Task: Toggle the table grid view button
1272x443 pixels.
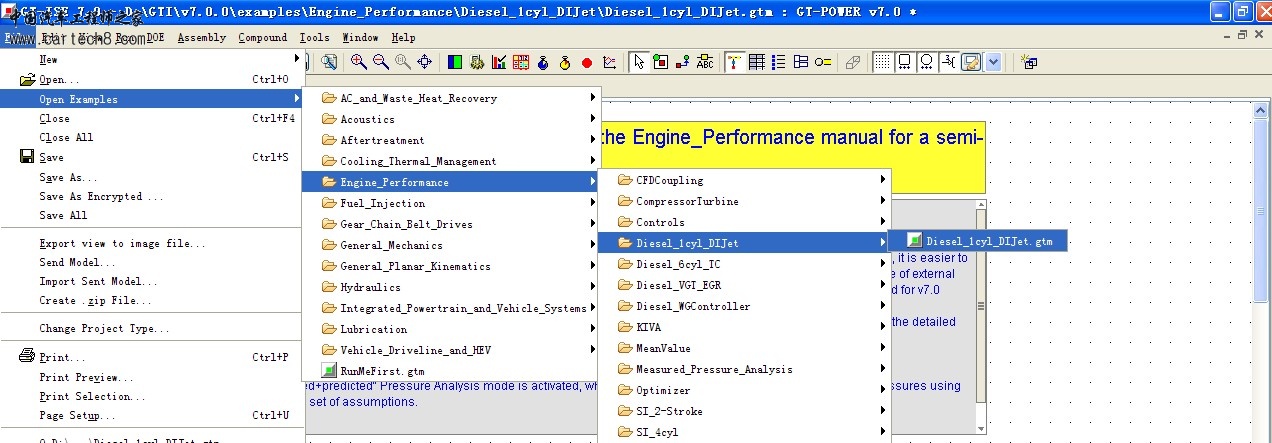Action: point(757,62)
